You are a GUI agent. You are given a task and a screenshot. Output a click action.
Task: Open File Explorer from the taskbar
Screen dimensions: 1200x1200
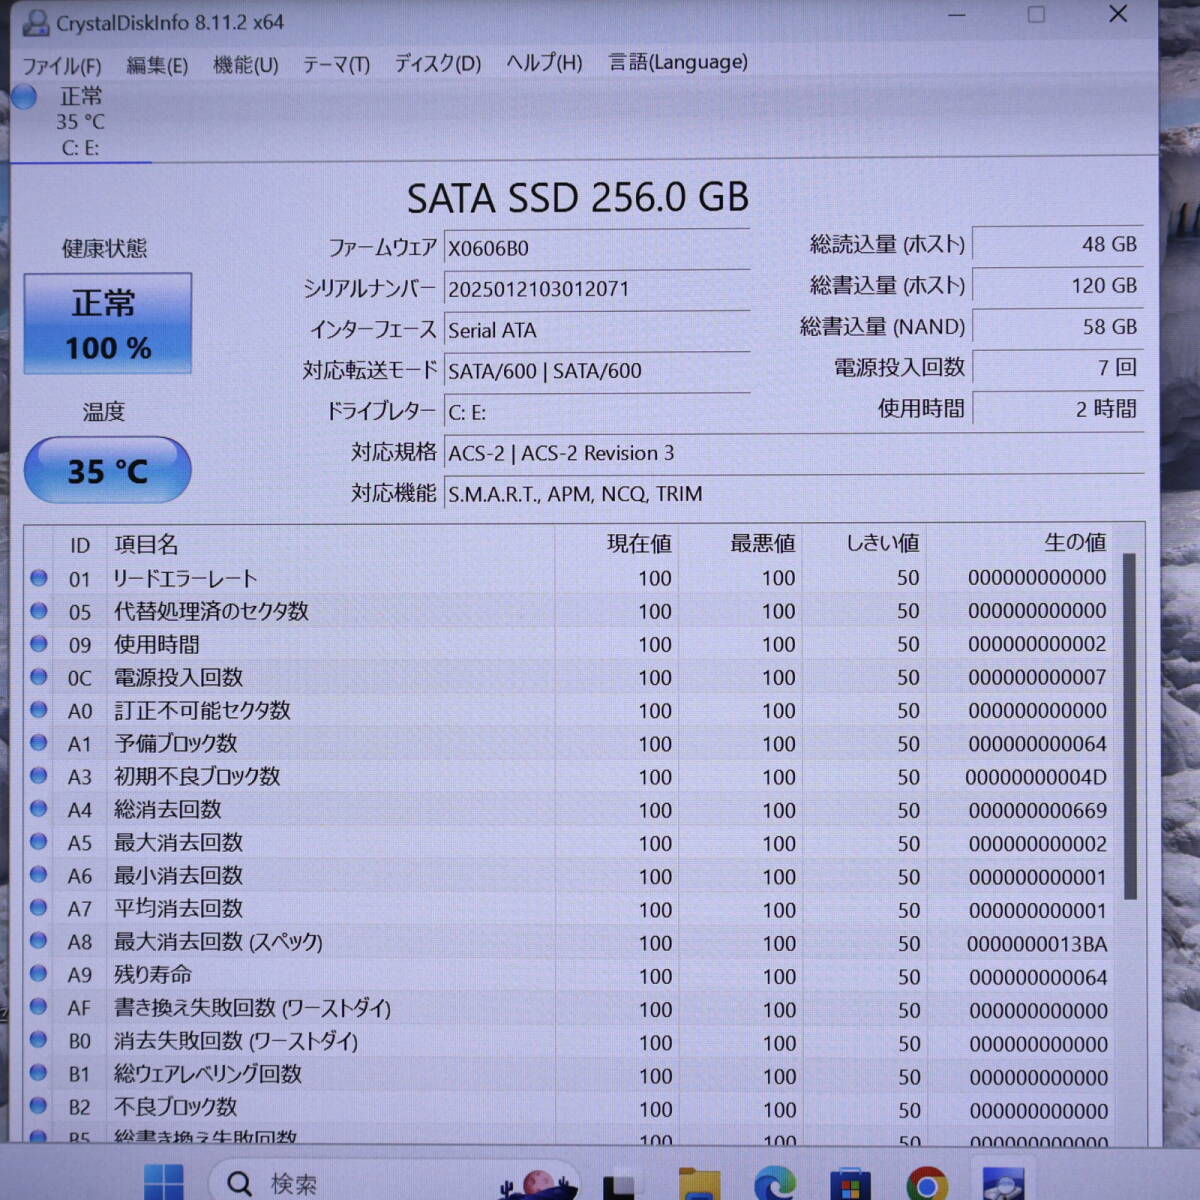pos(699,1183)
